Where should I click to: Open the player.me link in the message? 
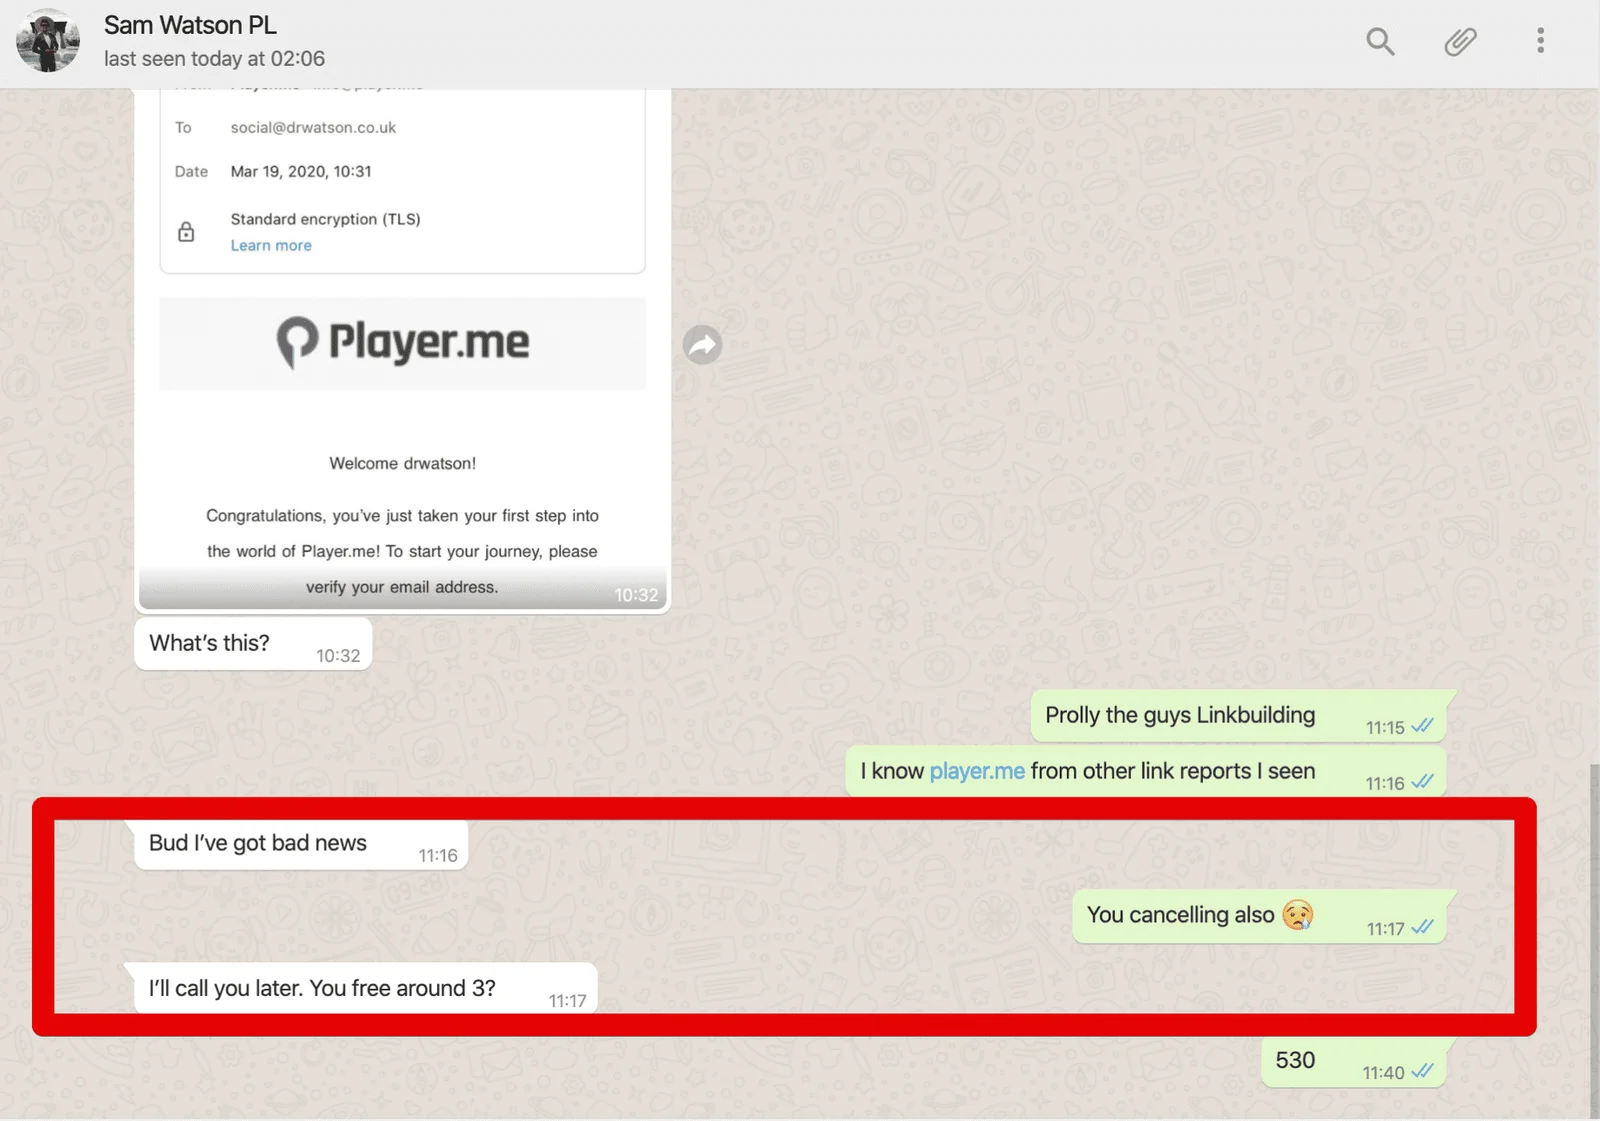977,771
